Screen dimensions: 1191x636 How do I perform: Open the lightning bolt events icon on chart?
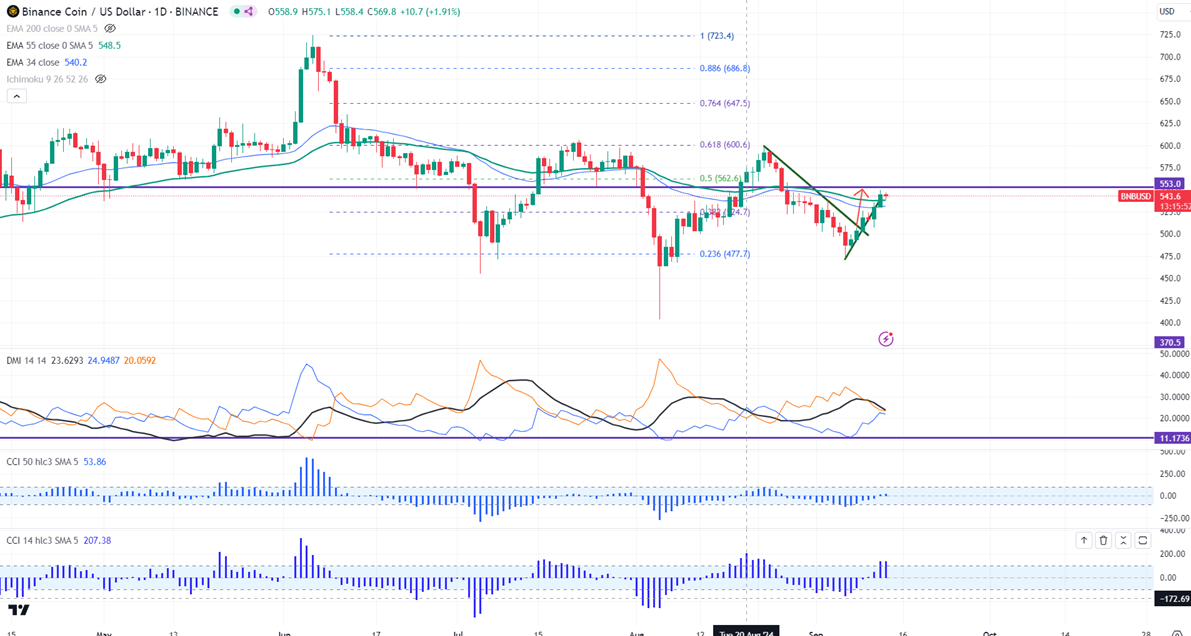click(886, 339)
